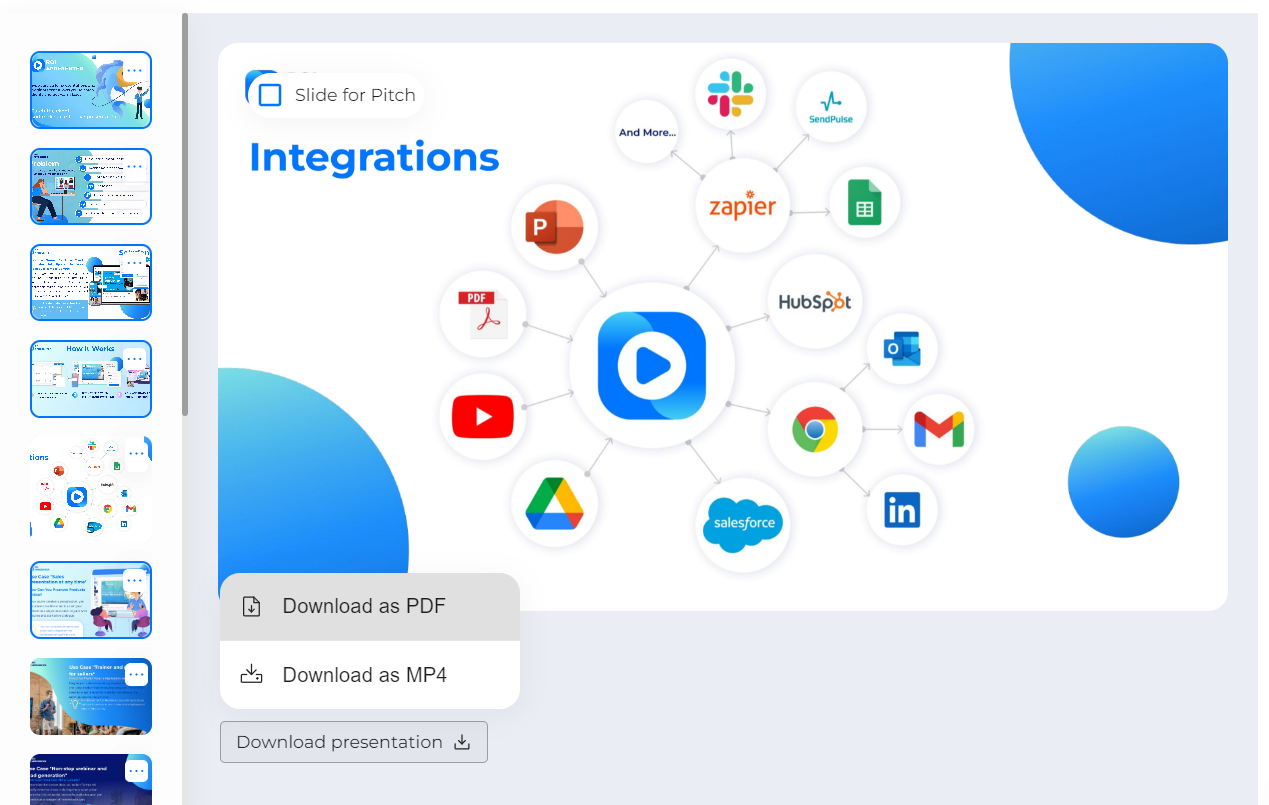Screen dimensions: 1269x805
Task: Open options menu on How It Works thumbnail
Action: [136, 359]
